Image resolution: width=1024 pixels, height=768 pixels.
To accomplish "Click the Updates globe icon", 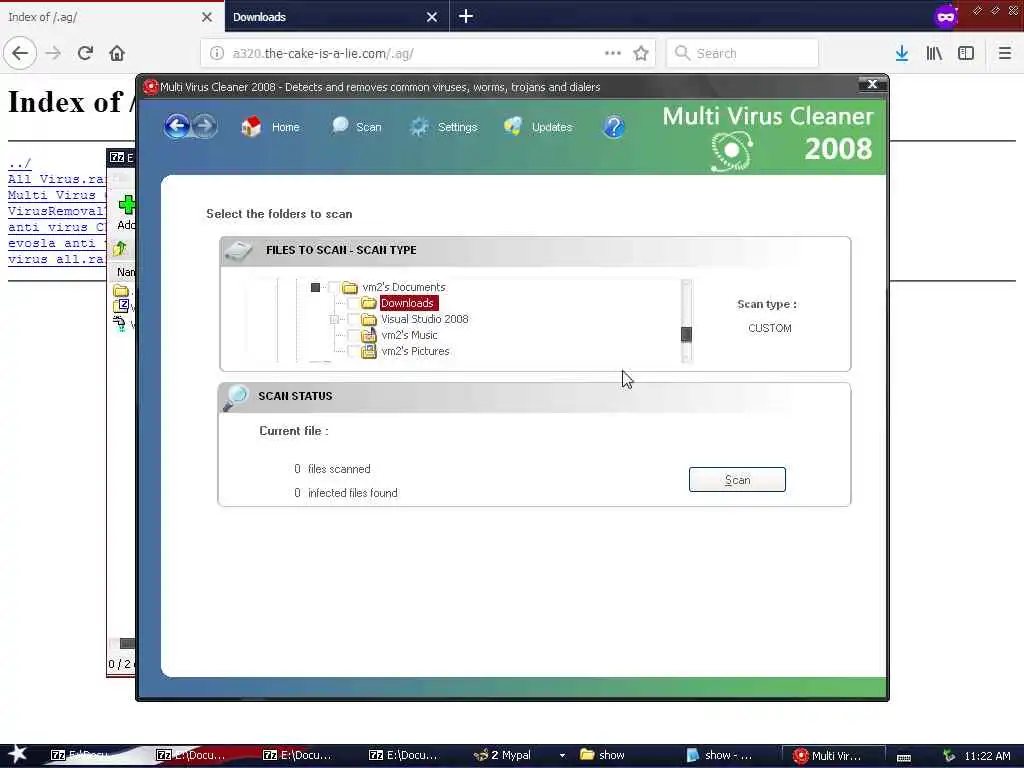I will point(513,126).
